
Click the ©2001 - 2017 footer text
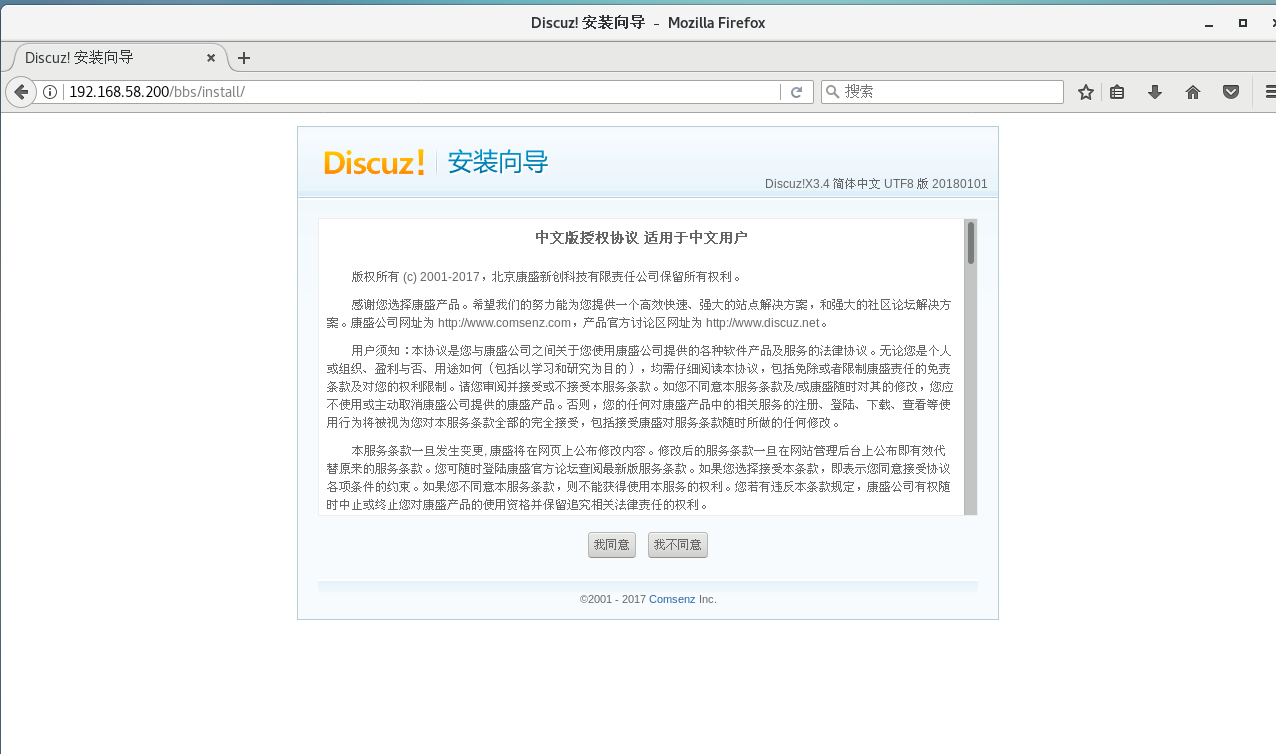click(613, 599)
